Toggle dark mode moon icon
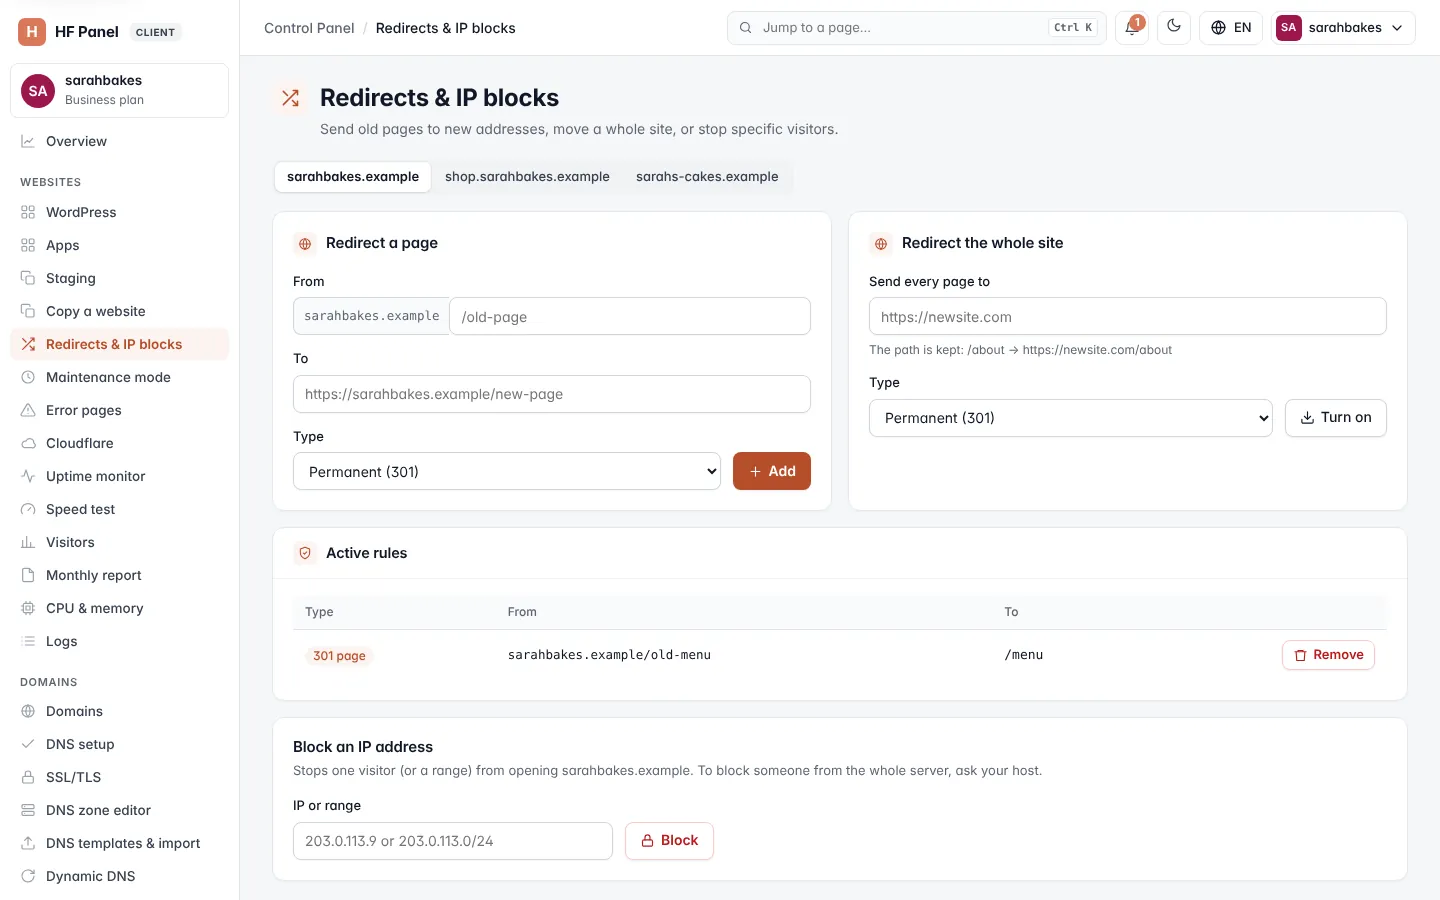Screen dimensions: 1440x900 click(x=1174, y=28)
